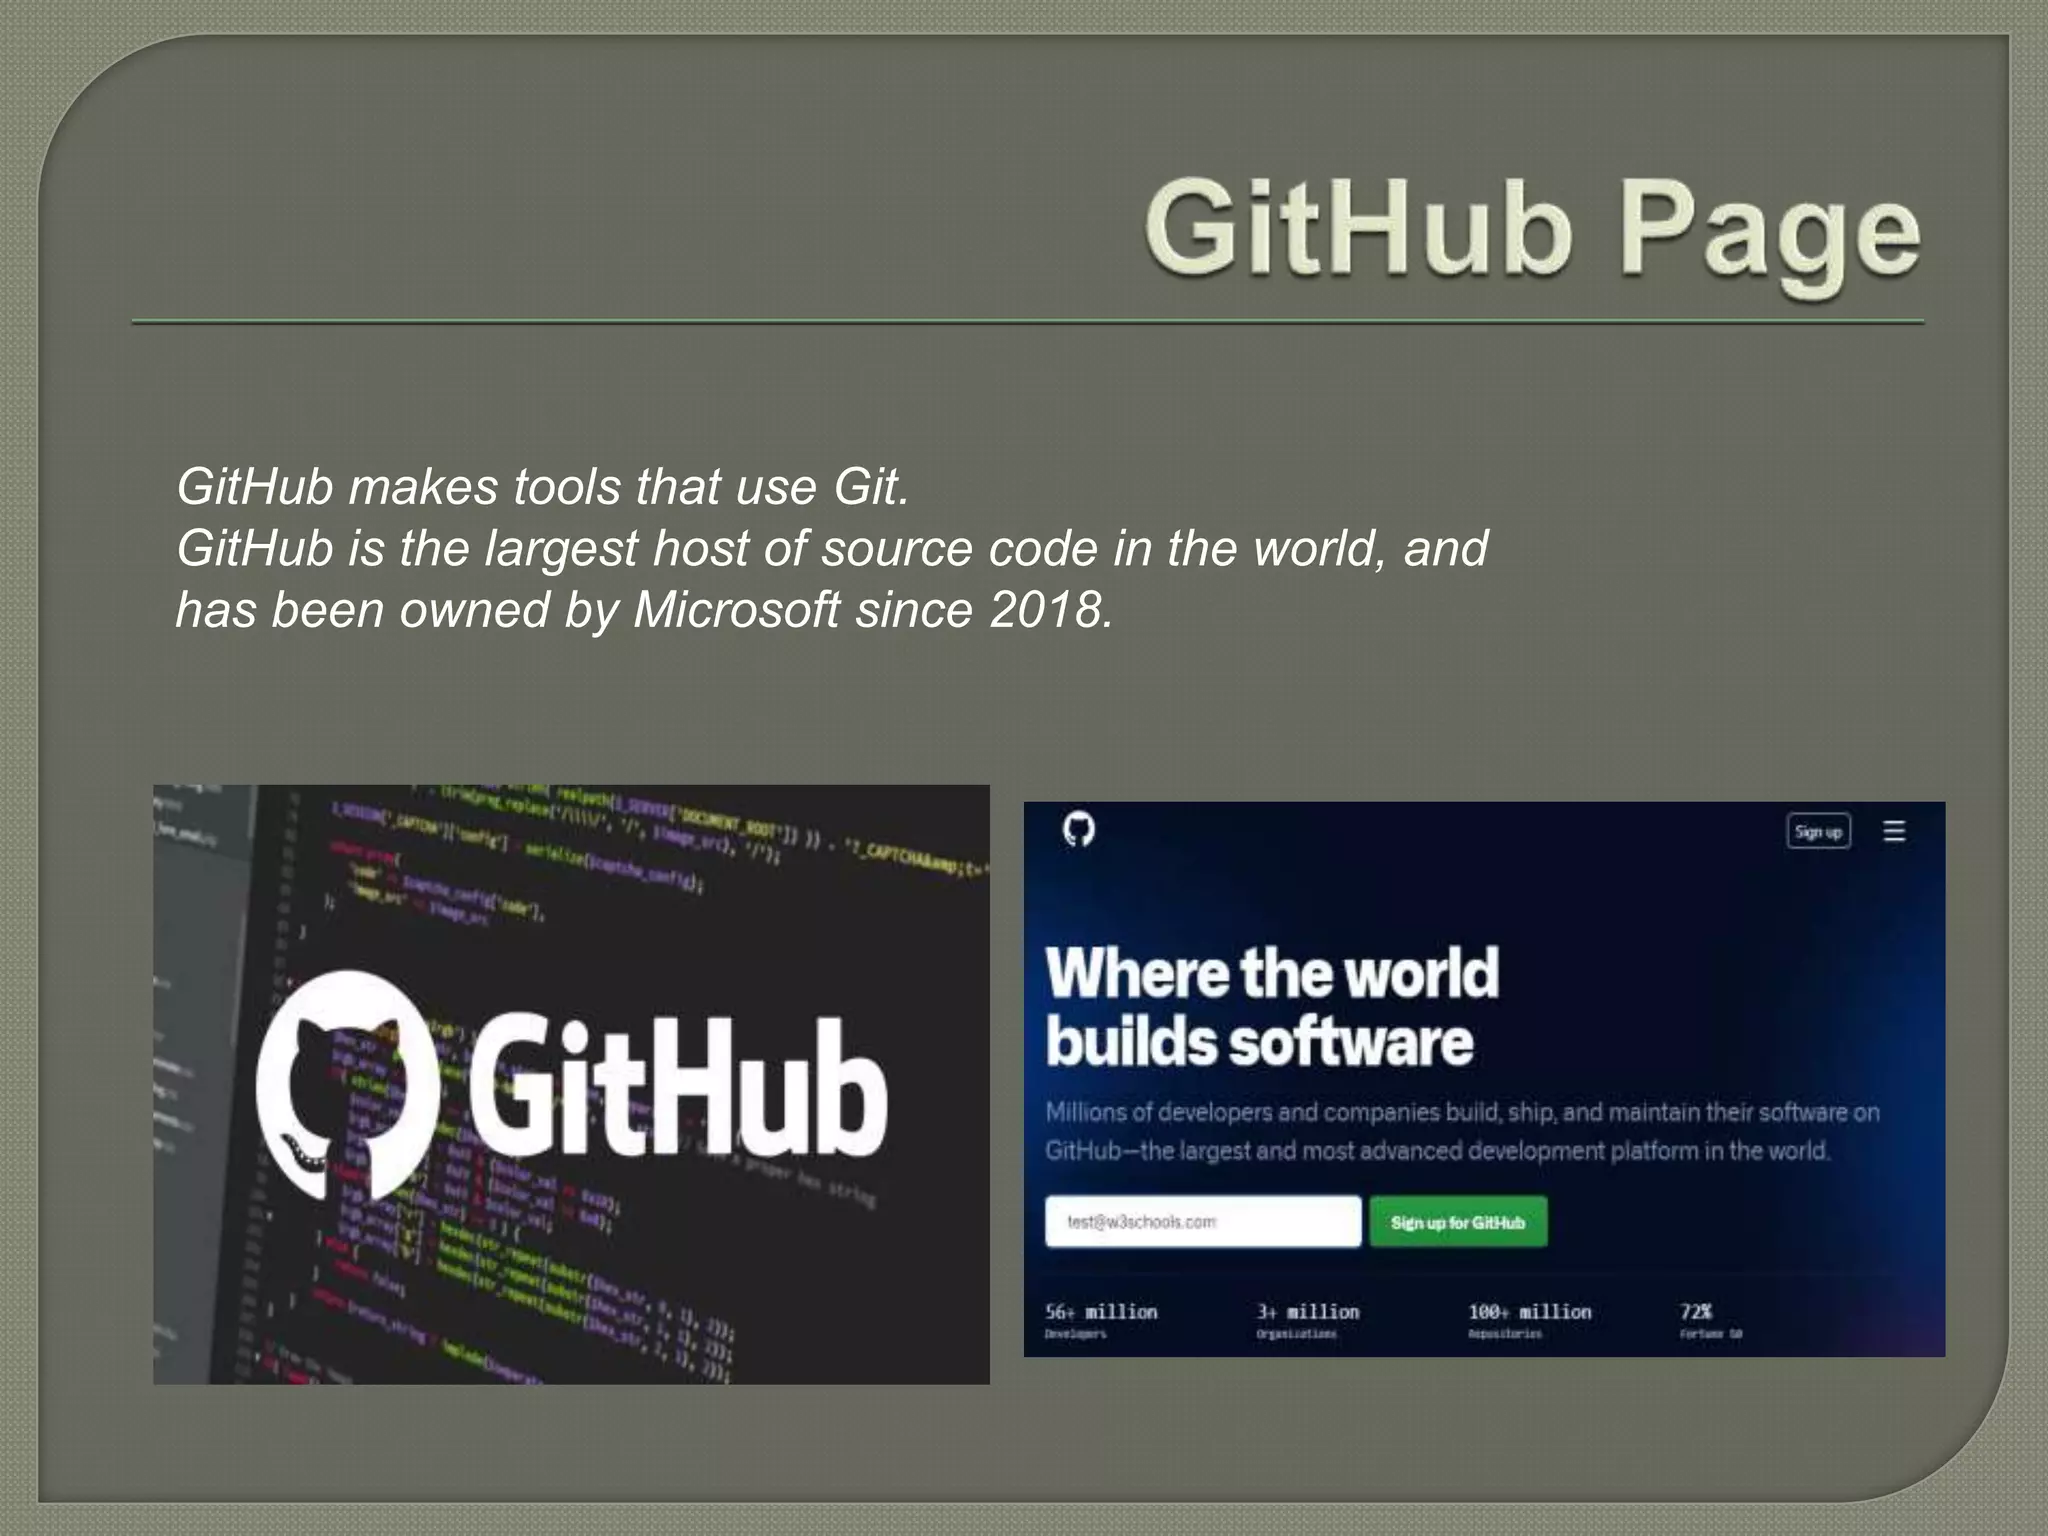Screen dimensions: 2048x1536
Task: Click the 'Millions of developers and companies' paragraph
Action: pyautogui.click(x=1462, y=1131)
